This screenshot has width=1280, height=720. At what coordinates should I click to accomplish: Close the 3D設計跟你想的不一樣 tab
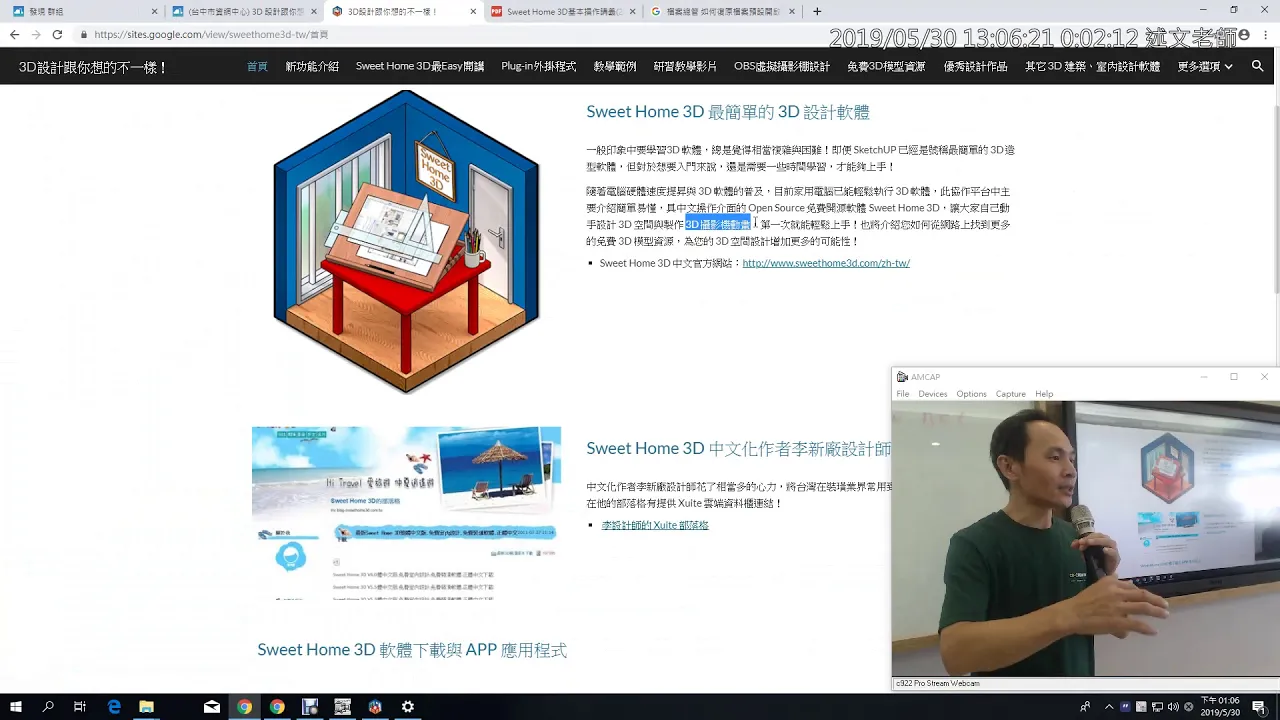(473, 12)
